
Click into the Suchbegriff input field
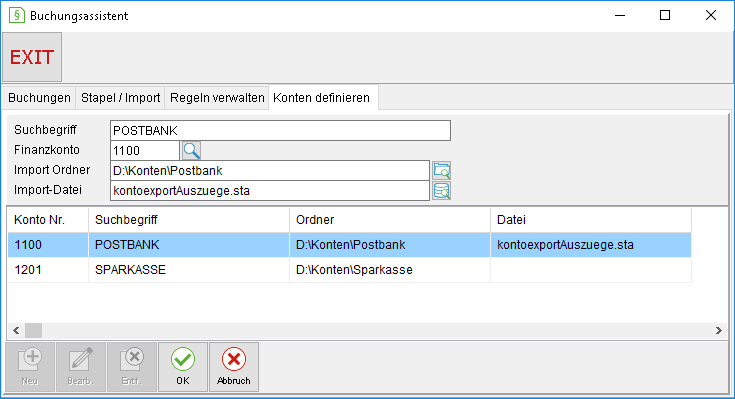pos(280,130)
